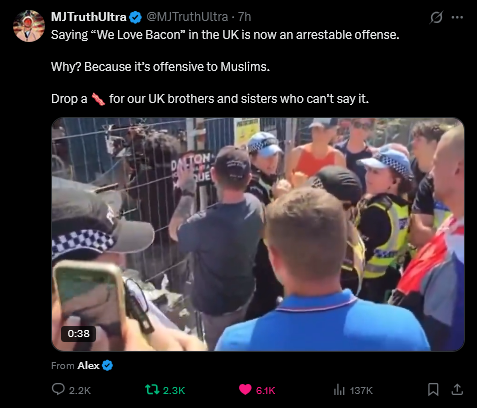Viewport: 477px width, 408px height.
Task: Click the 2.3K repost count
Action: tap(174, 390)
